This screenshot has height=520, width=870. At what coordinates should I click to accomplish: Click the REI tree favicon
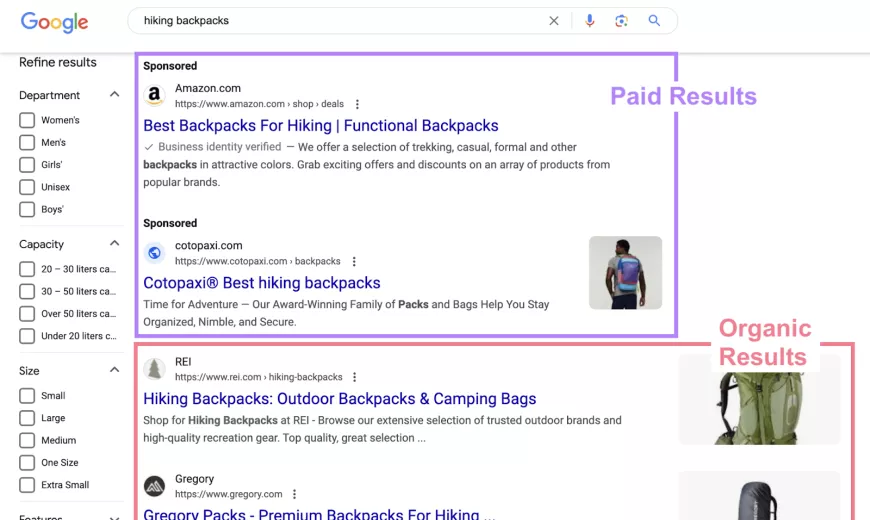pyautogui.click(x=154, y=368)
